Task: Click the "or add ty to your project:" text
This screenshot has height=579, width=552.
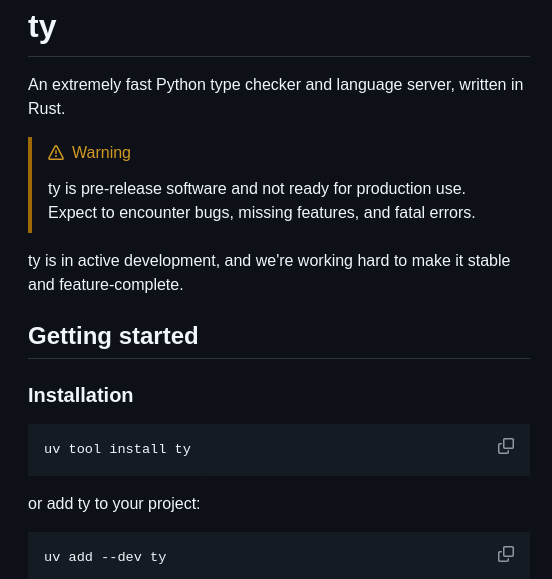Action: pyautogui.click(x=114, y=504)
